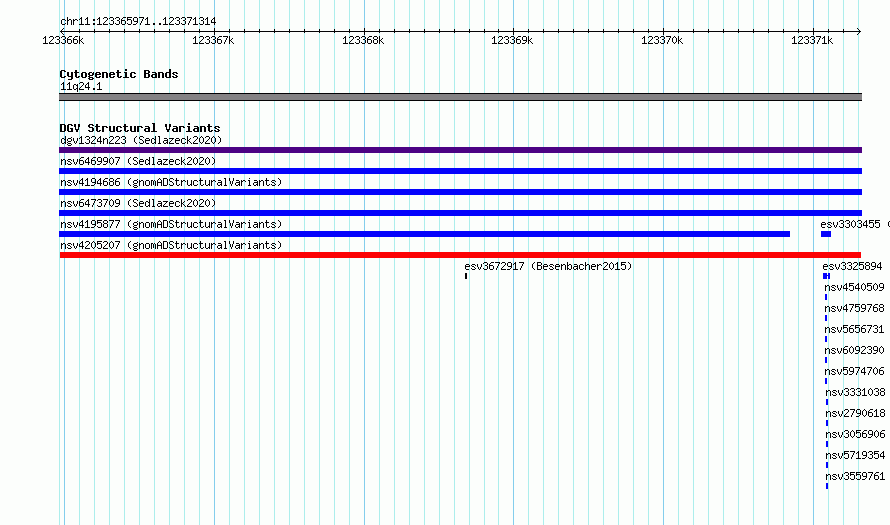The height and width of the screenshot is (525, 890).
Task: Select the red nsv4205207 variant bar
Action: (460, 255)
